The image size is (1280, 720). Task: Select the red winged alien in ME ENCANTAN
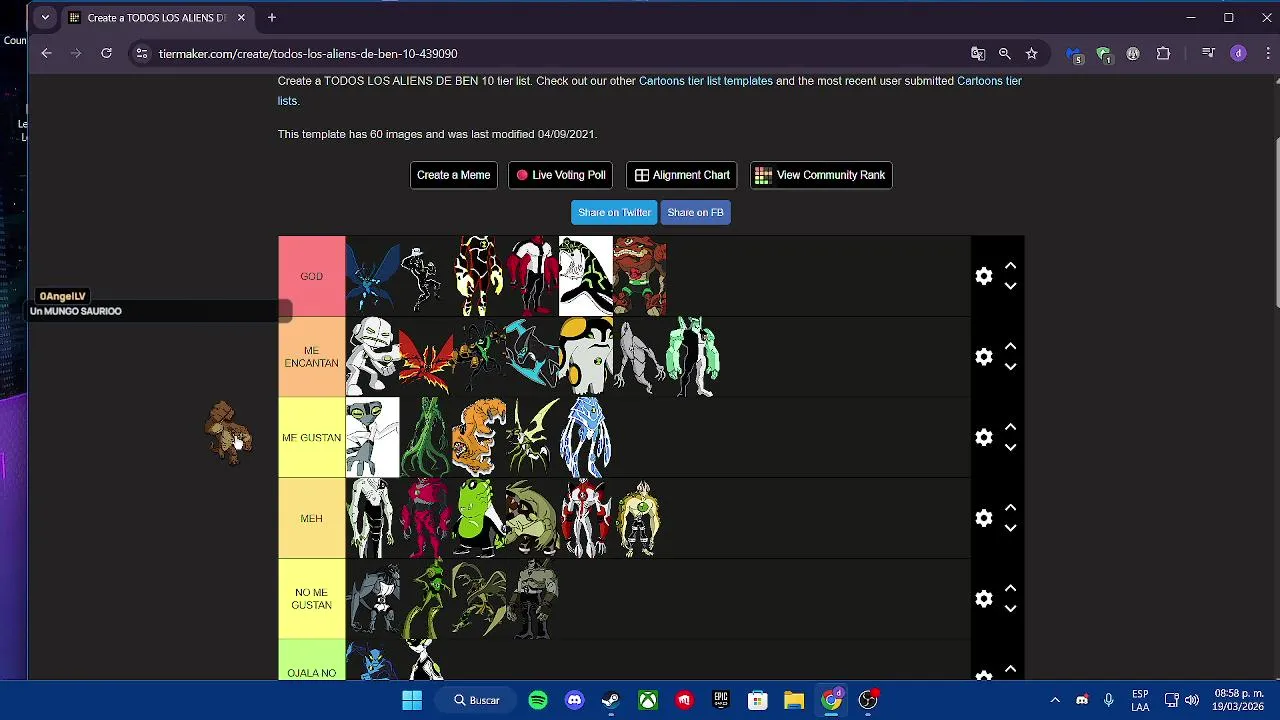(x=425, y=357)
